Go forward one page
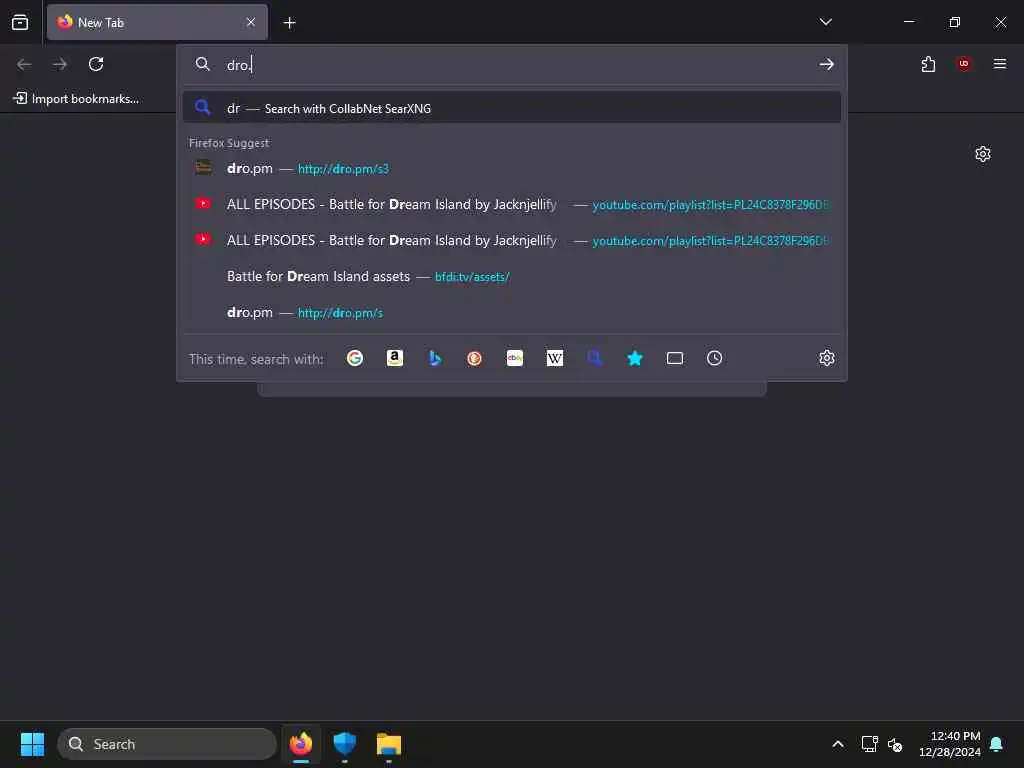 [60, 64]
